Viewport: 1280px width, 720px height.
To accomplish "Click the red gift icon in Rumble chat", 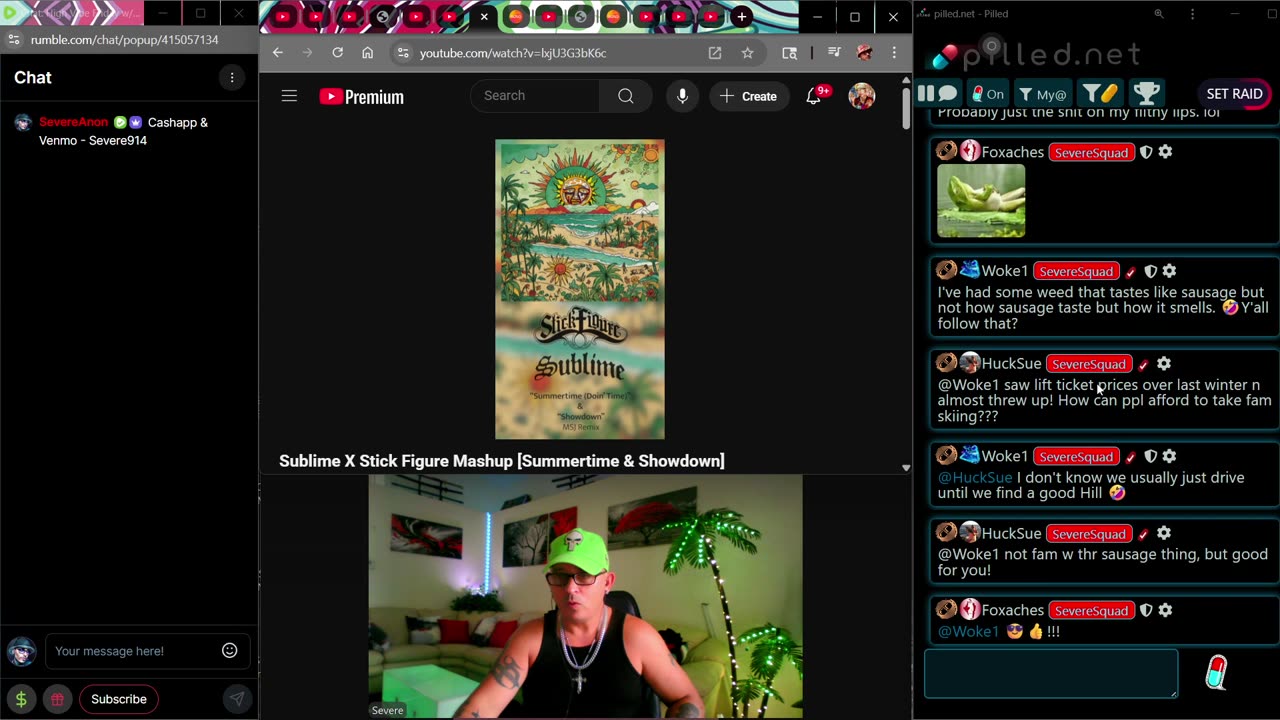I will pos(58,699).
